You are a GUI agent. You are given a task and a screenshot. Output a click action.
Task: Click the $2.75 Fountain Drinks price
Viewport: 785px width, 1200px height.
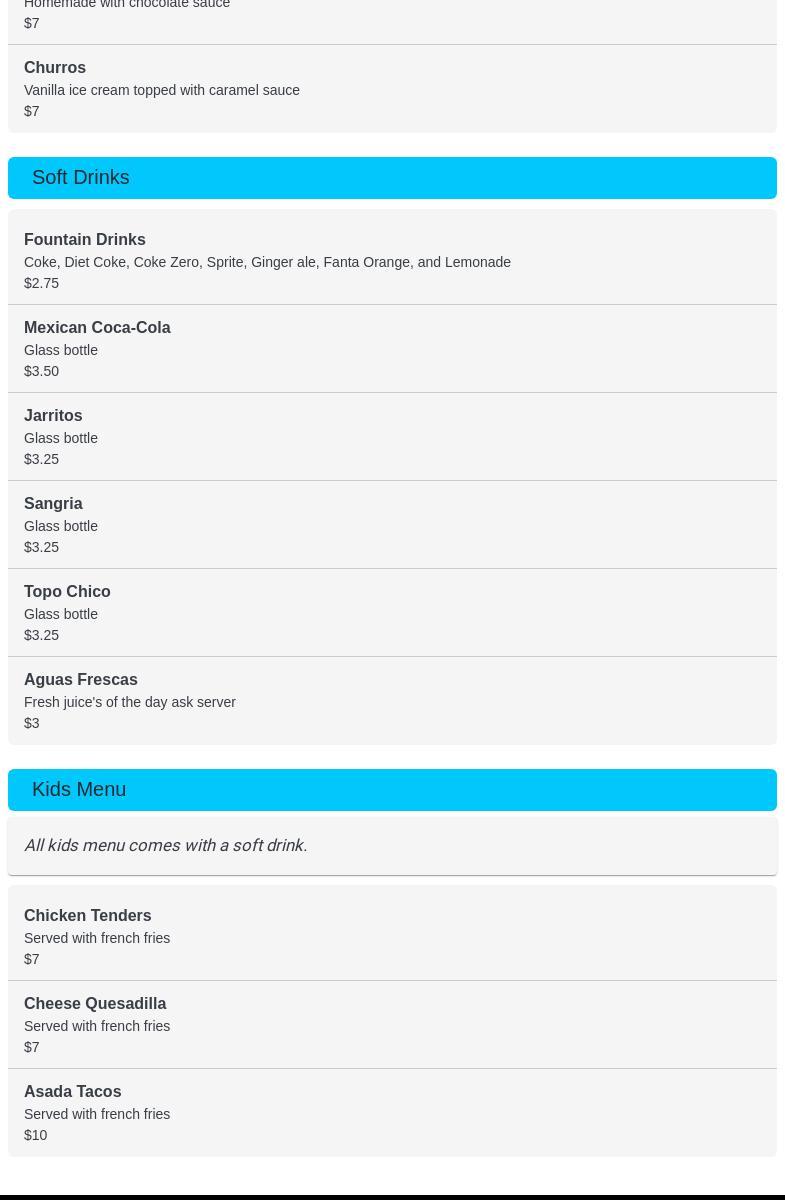tap(42, 284)
